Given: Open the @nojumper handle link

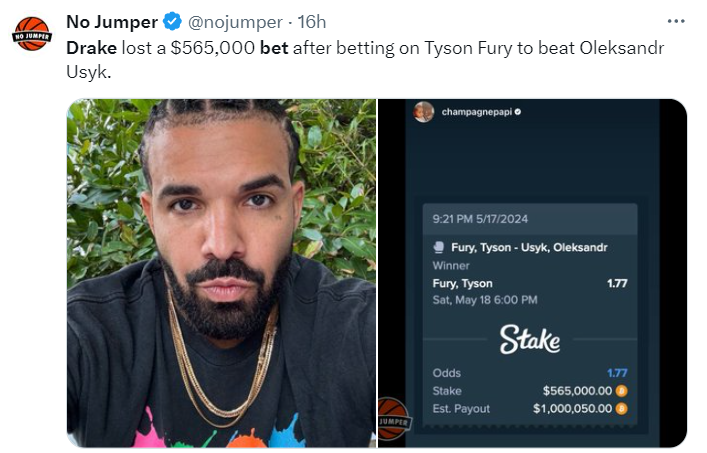Looking at the screenshot, I should 234,22.
